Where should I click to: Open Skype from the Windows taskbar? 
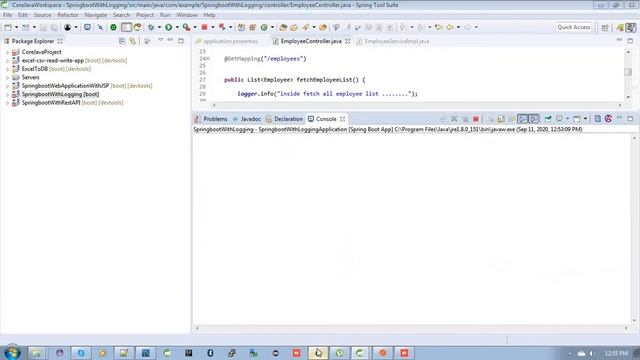coord(81,353)
